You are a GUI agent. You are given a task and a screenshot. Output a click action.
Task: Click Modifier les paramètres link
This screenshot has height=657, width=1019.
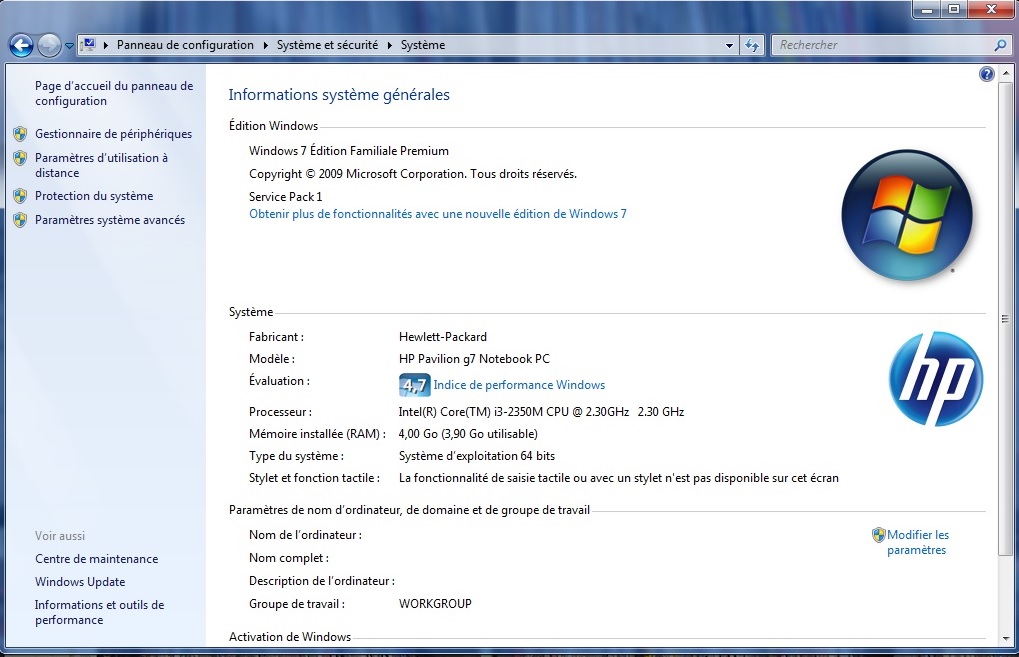point(918,542)
